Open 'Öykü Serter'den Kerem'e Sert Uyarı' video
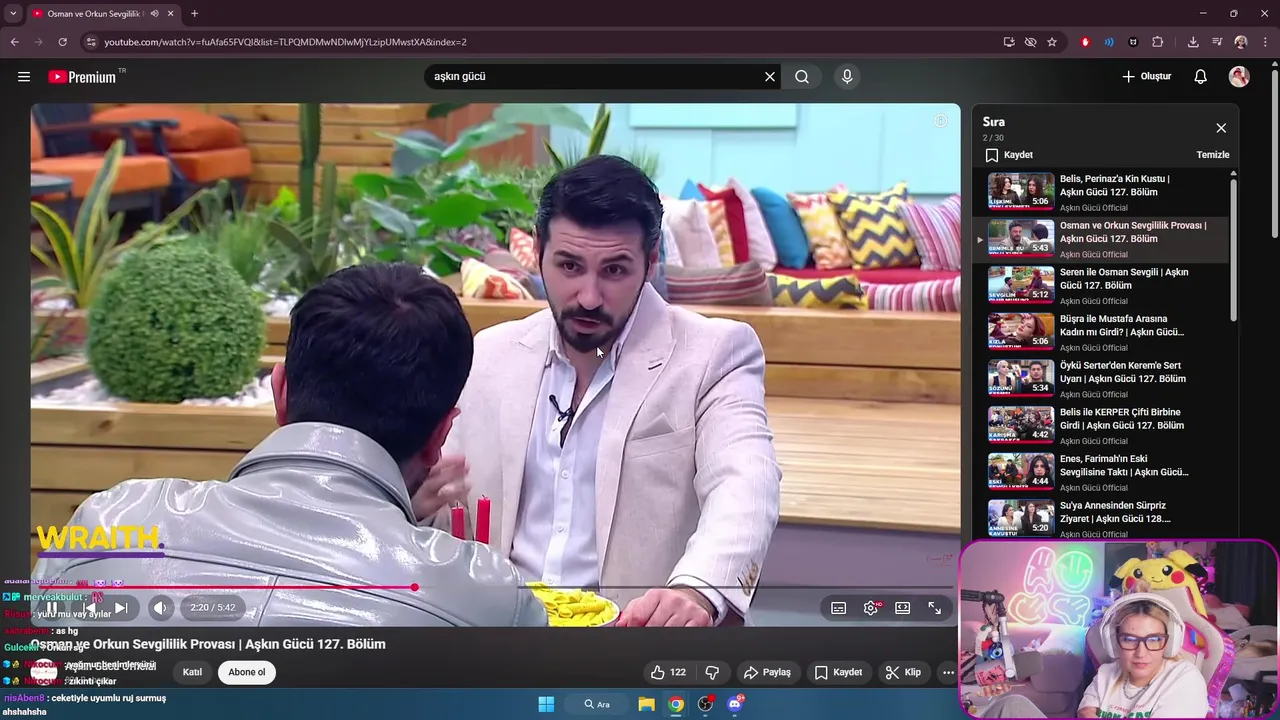The height and width of the screenshot is (720, 1280). click(x=1100, y=379)
